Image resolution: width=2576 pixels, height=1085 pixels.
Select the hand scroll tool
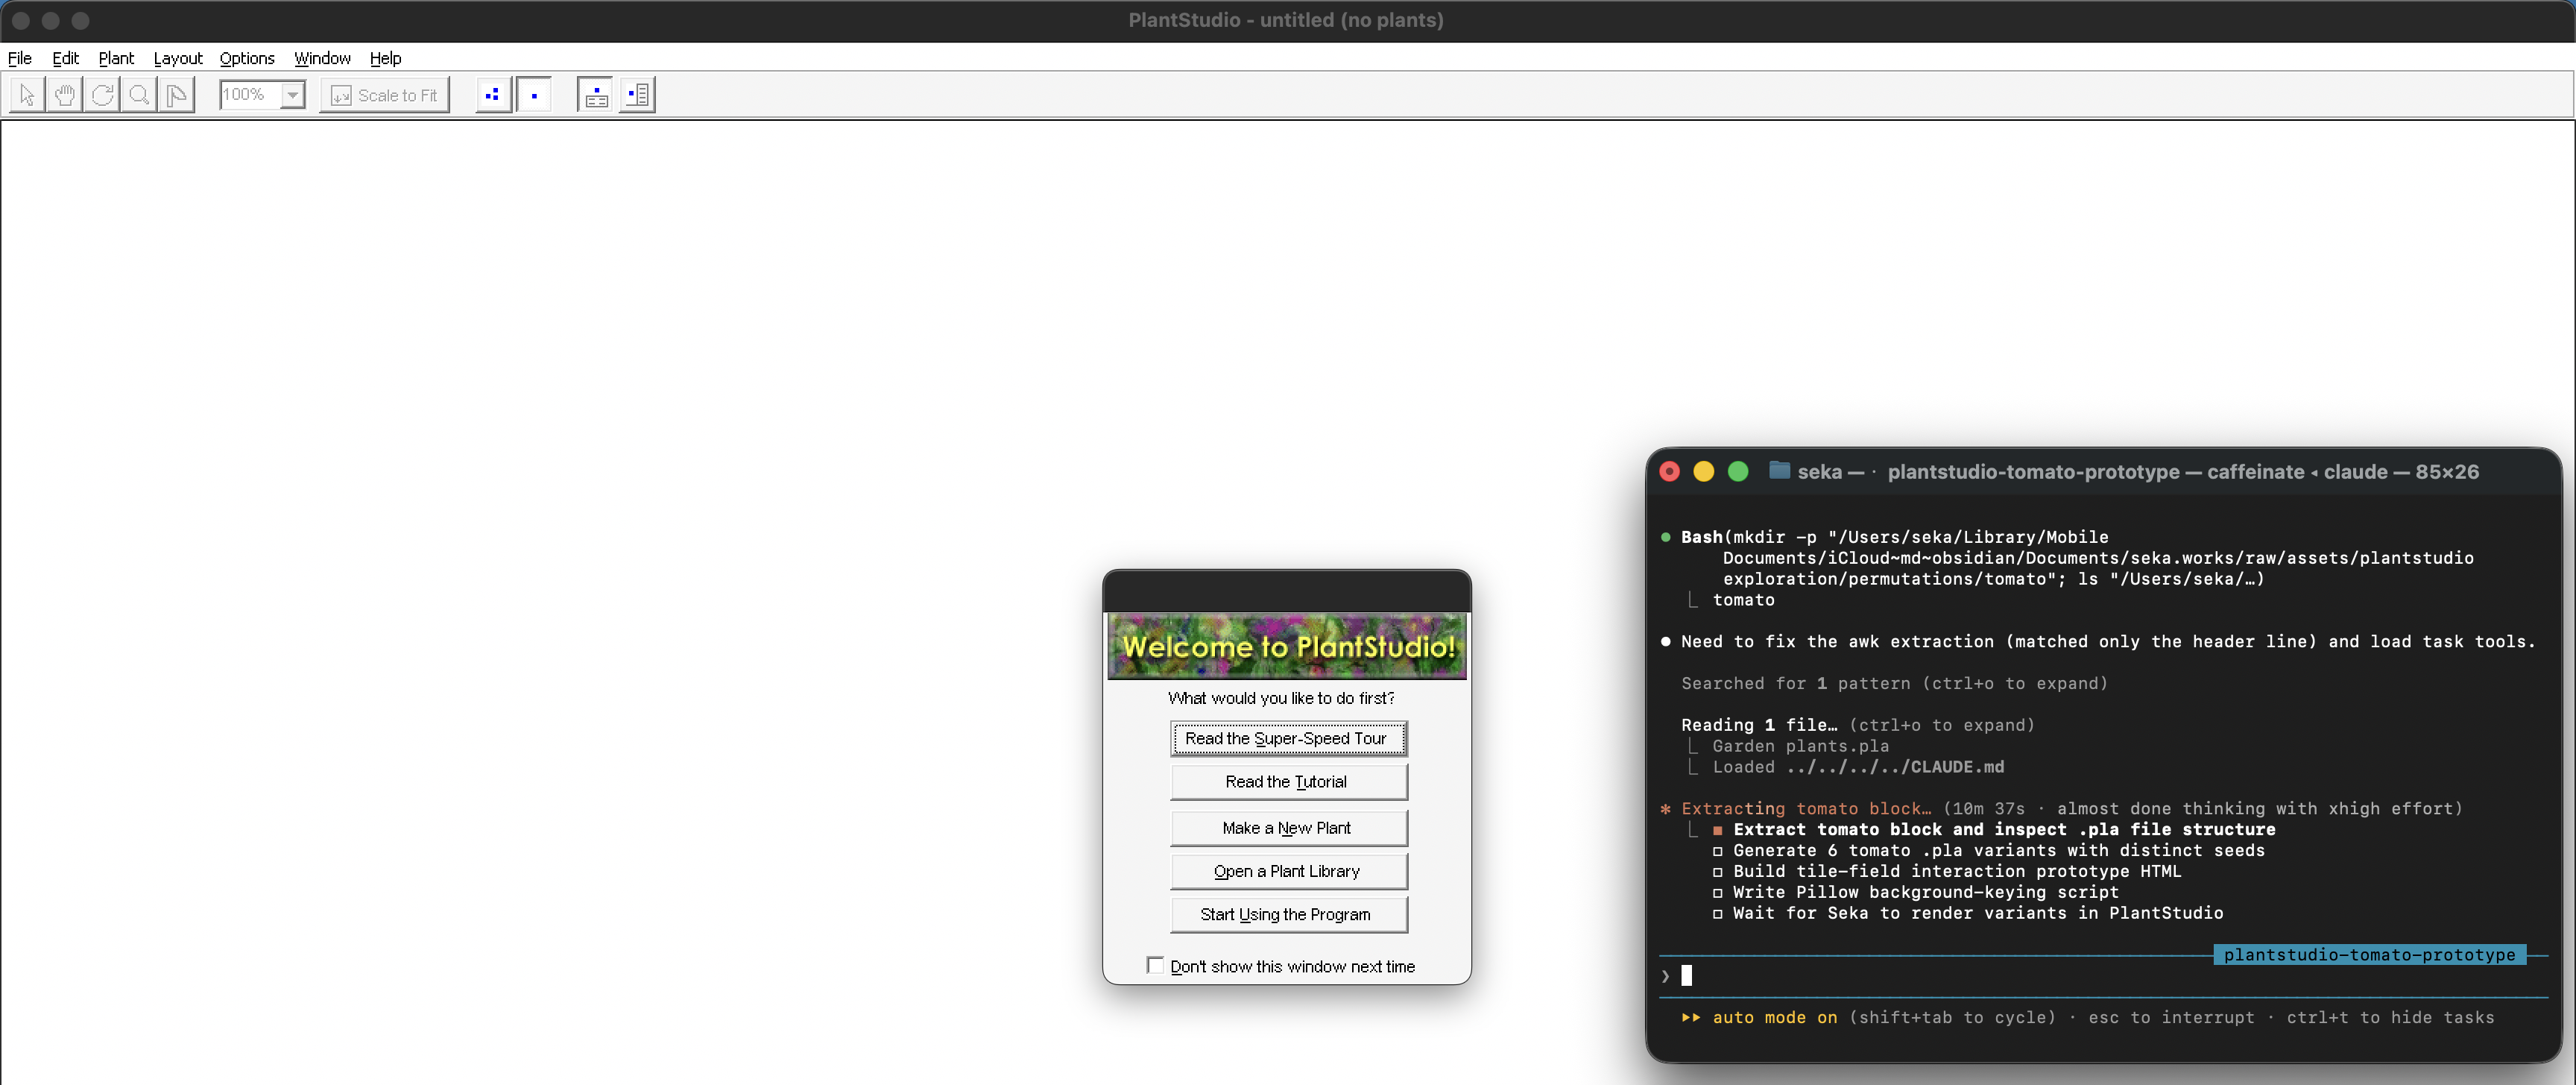[x=65, y=95]
